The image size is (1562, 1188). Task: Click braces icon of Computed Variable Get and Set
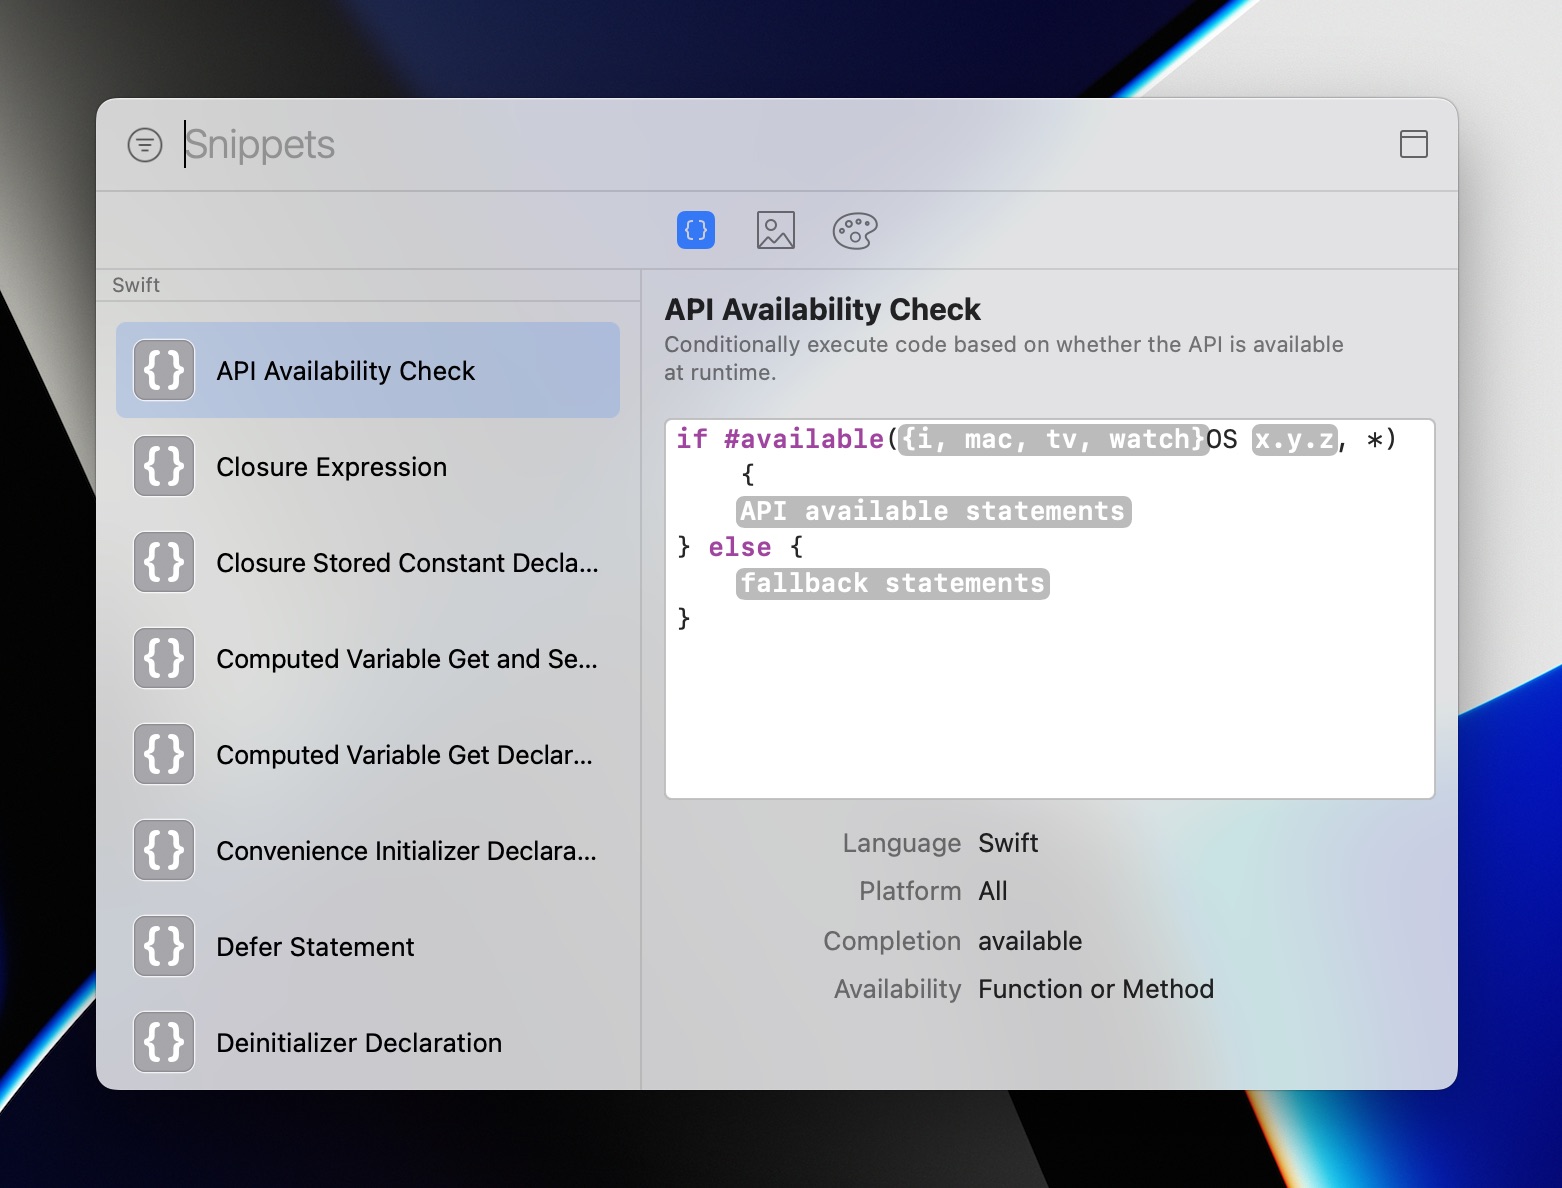[x=164, y=658]
